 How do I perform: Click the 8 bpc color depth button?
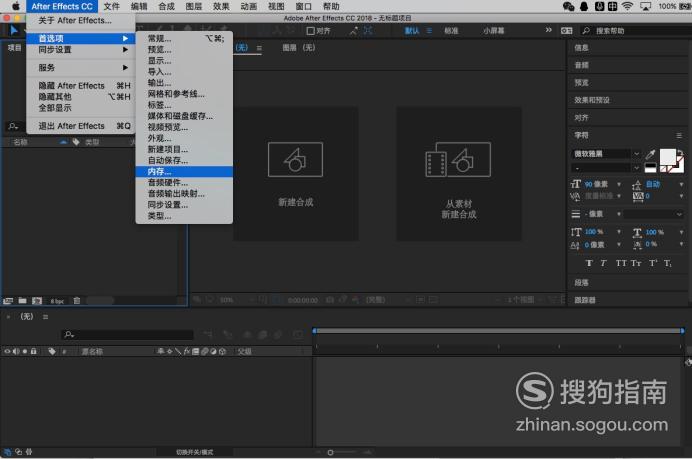(57, 301)
